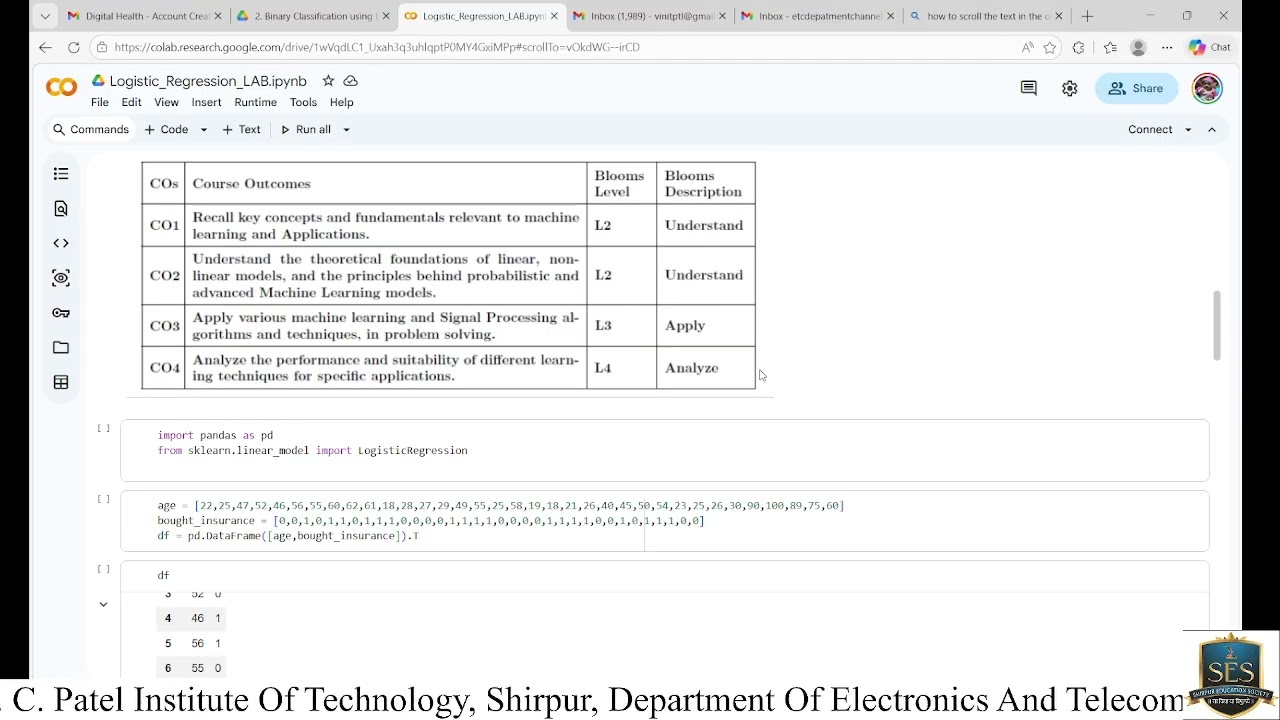This screenshot has width=1280, height=720.
Task: Expand the Run all options dropdown
Action: pyautogui.click(x=346, y=129)
